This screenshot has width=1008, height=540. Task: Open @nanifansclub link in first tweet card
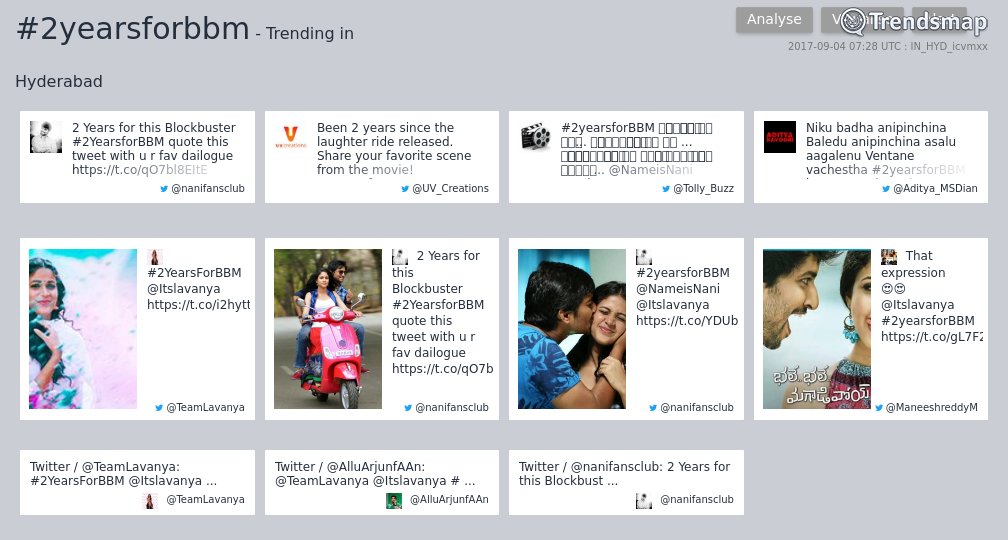point(208,189)
